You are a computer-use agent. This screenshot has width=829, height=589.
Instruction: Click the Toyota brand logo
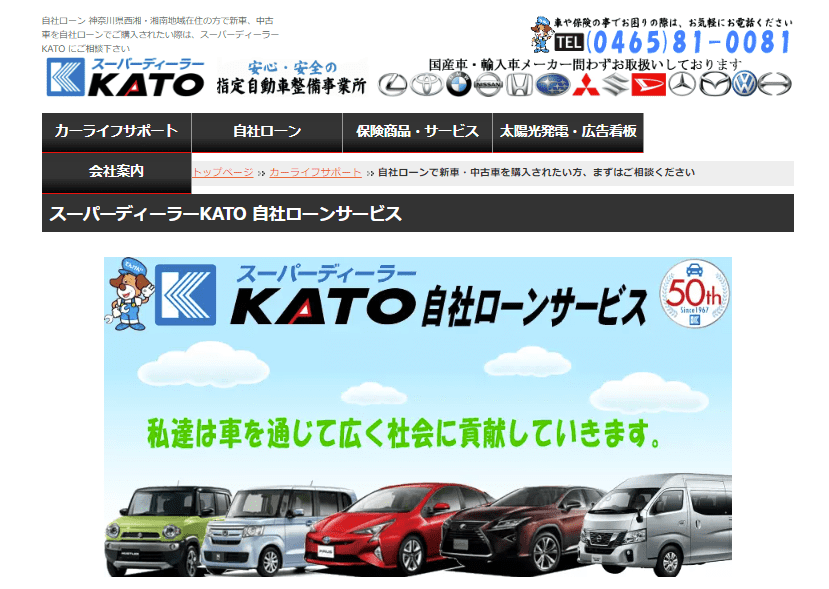point(426,85)
